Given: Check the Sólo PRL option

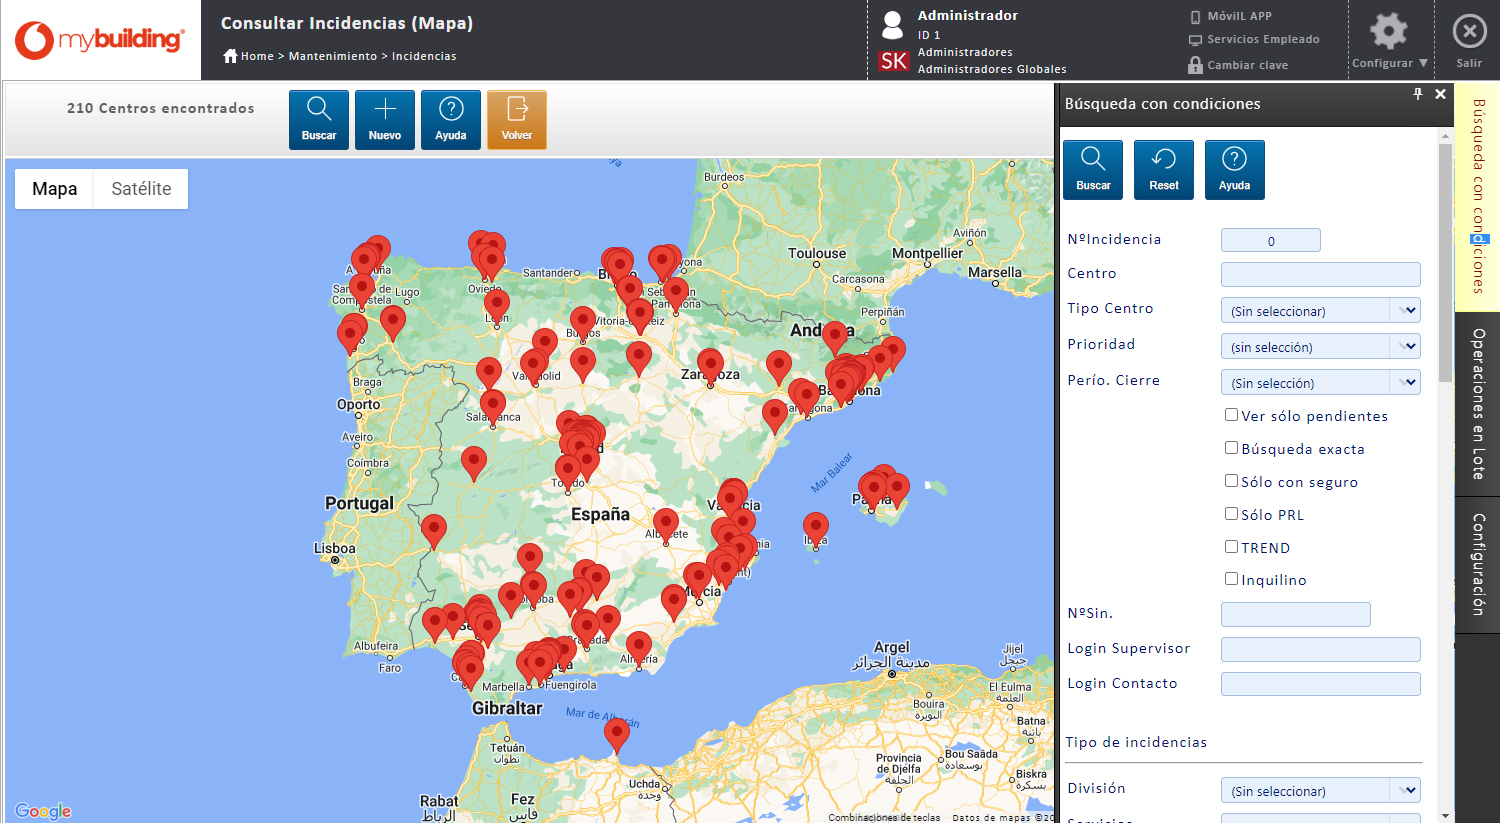Looking at the screenshot, I should 1232,514.
